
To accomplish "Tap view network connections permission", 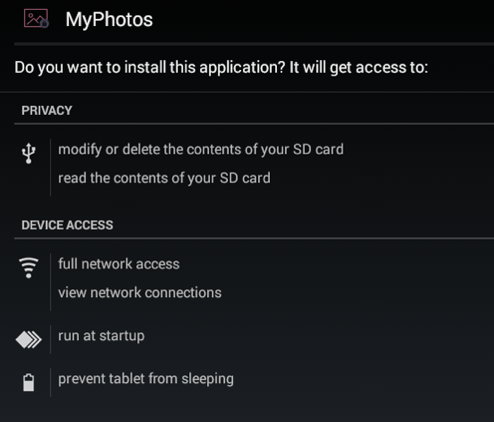I will coord(140,293).
